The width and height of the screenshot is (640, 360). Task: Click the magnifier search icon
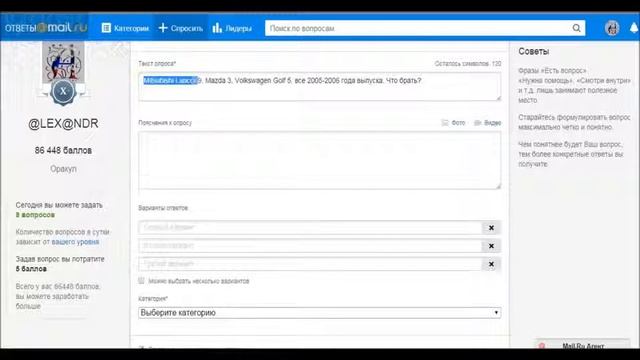pyautogui.click(x=576, y=28)
